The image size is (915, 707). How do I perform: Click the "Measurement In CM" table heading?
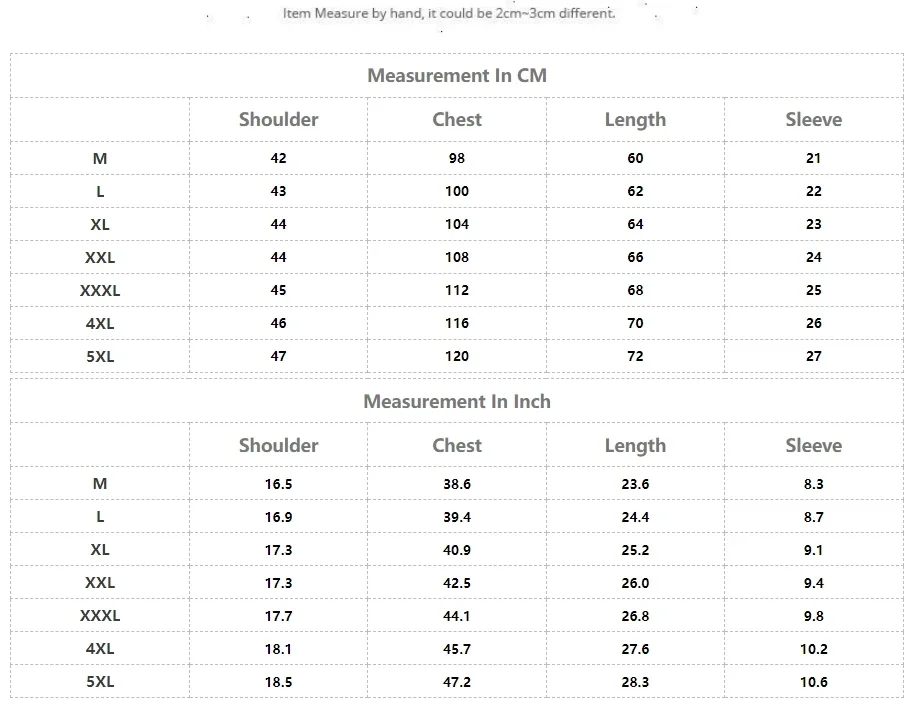pos(457,75)
